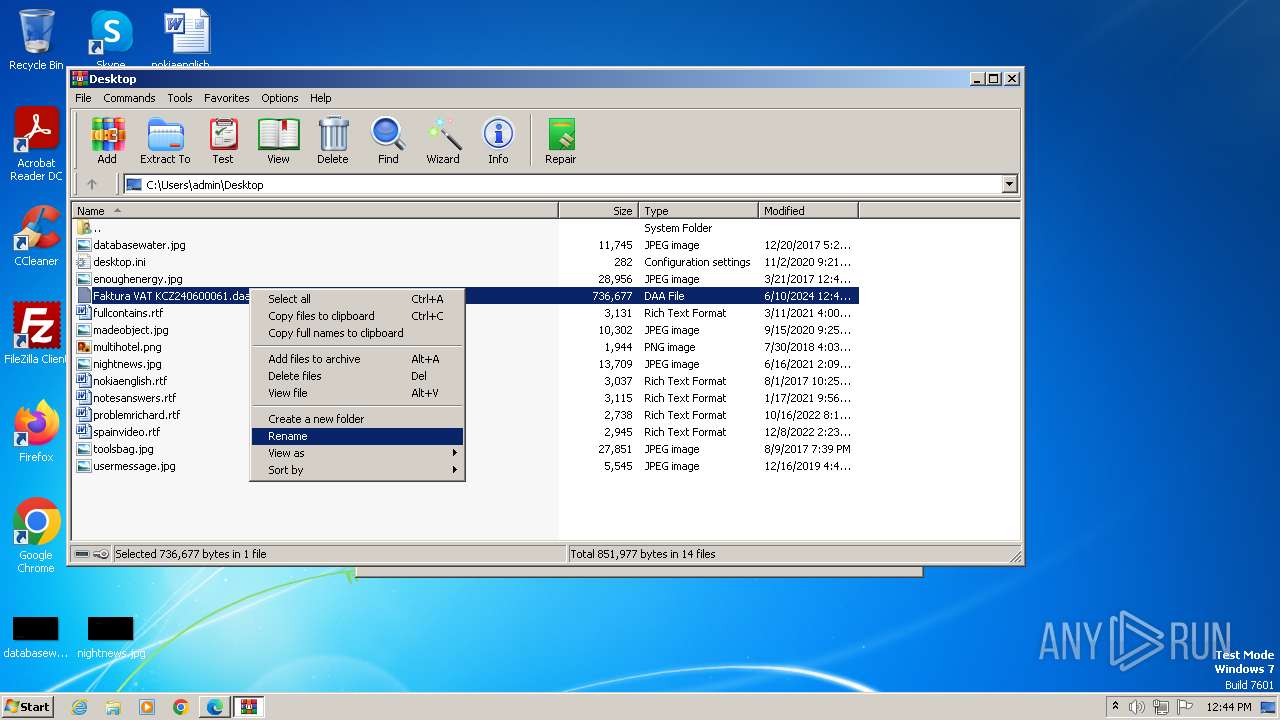Go up one folder level arrow

point(92,184)
